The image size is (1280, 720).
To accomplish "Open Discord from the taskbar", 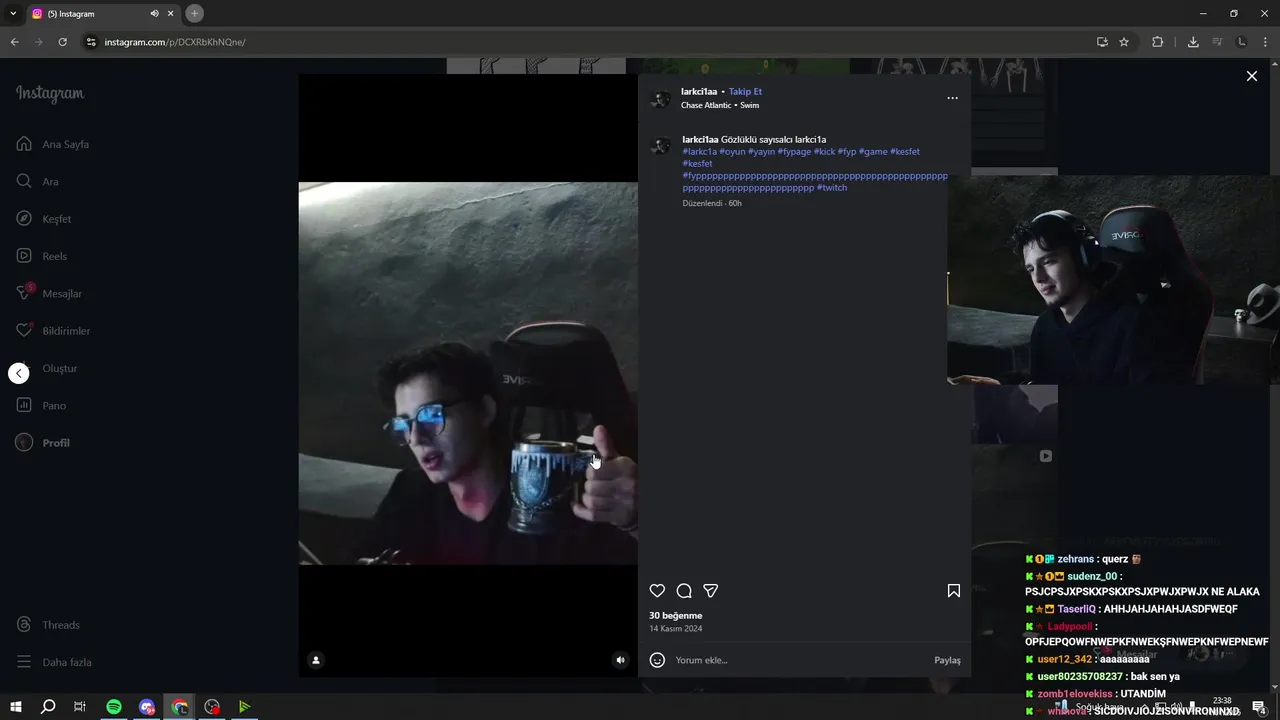I will click(147, 707).
